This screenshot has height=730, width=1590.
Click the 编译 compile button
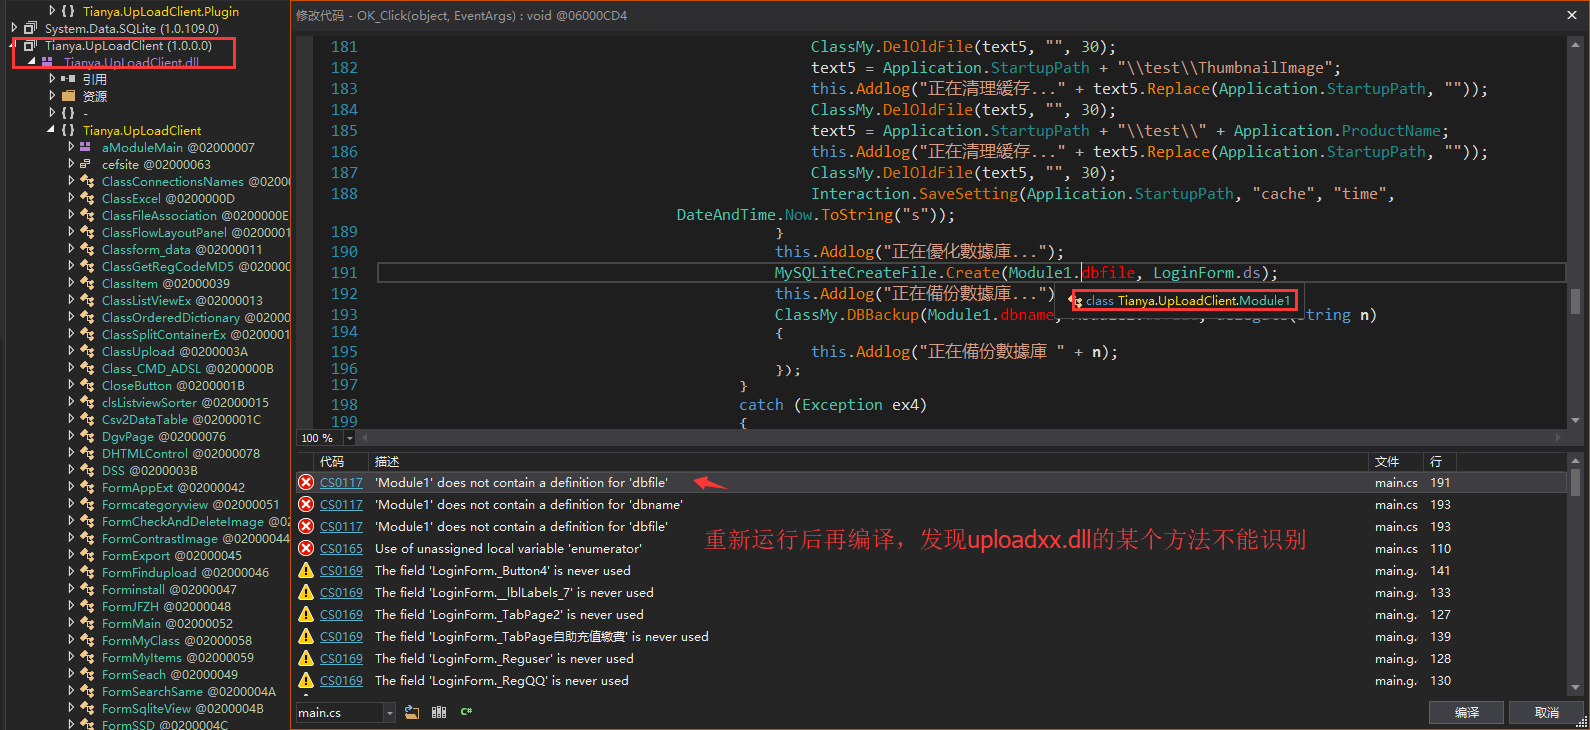(x=1467, y=712)
